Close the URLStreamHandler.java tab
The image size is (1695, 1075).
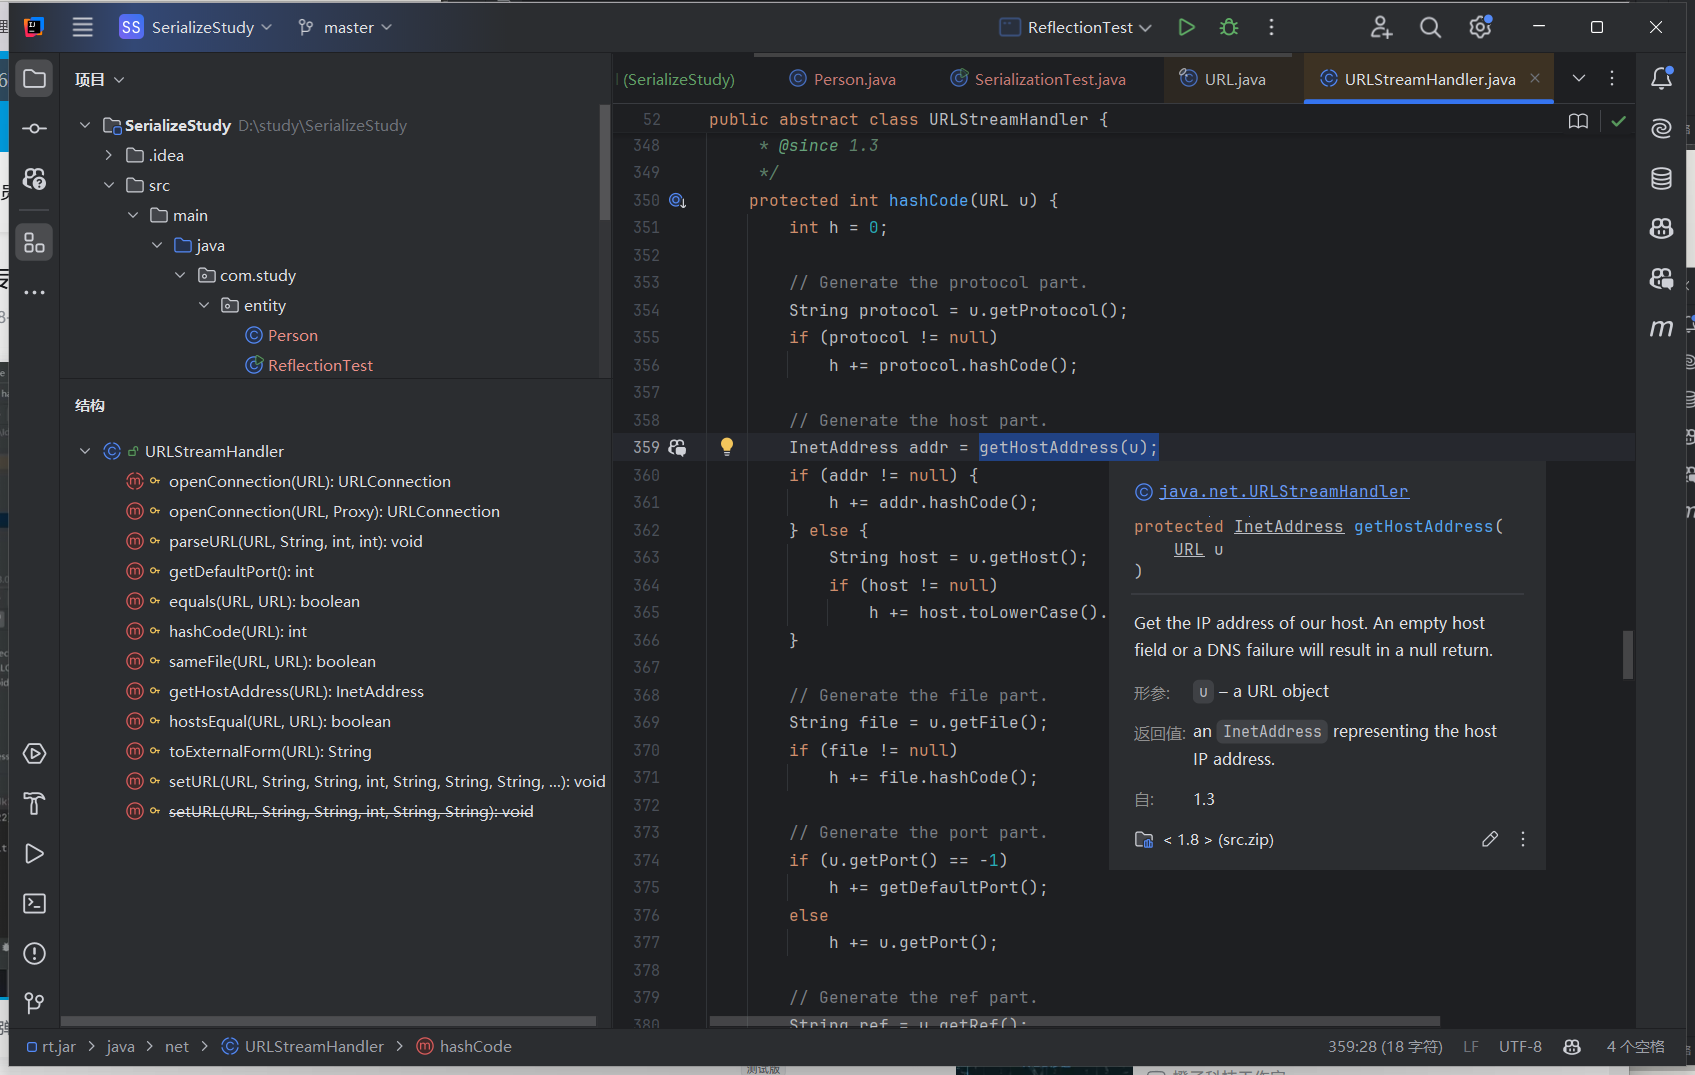click(x=1535, y=78)
